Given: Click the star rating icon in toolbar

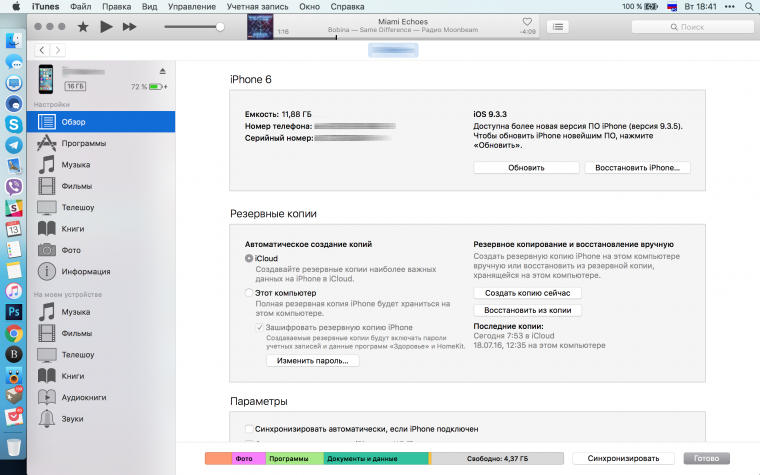Looking at the screenshot, I should click(x=83, y=27).
